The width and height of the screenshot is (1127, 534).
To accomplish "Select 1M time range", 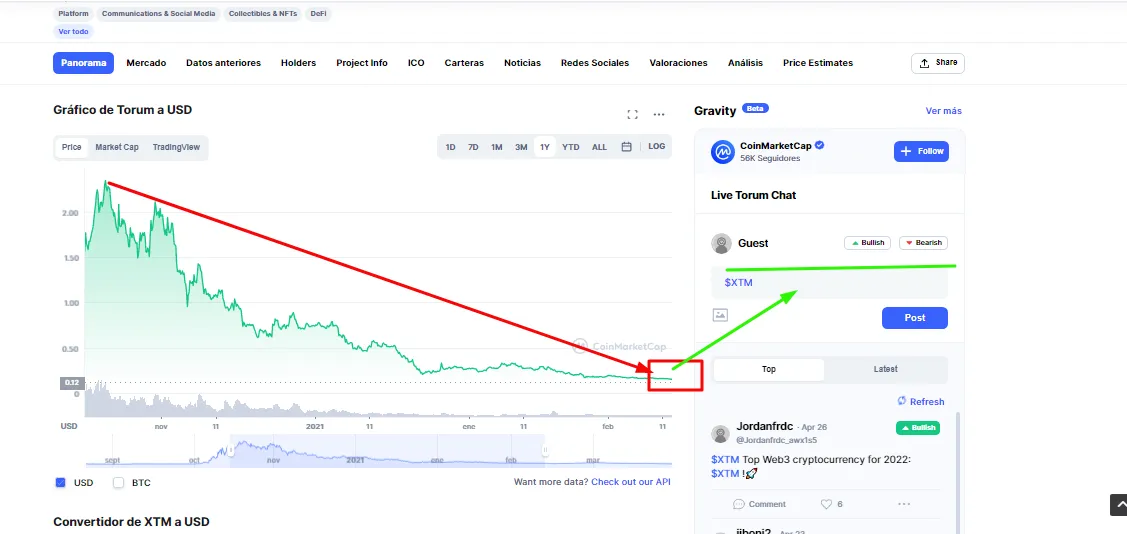I will click(x=497, y=147).
